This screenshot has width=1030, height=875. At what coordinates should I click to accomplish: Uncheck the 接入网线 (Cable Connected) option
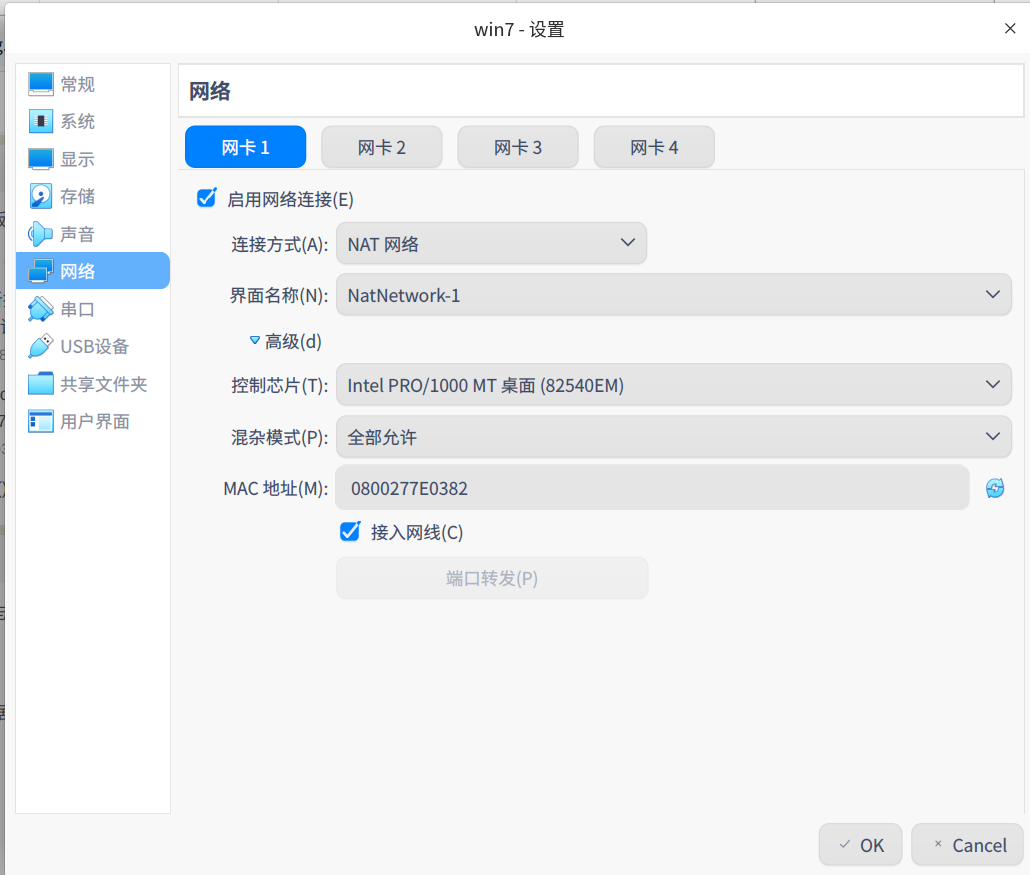coord(349,531)
